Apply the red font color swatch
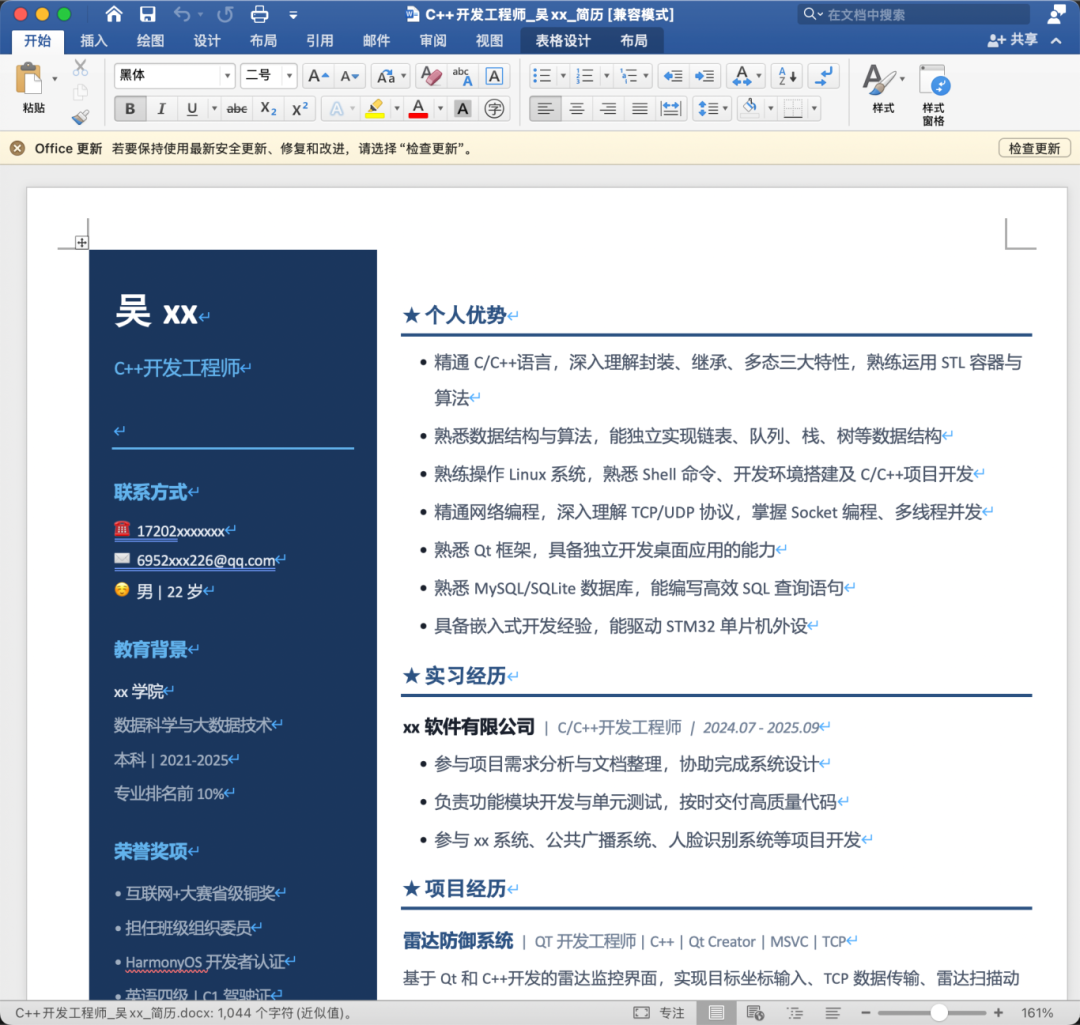Screen dimensions: 1080x1025 (x=417, y=108)
